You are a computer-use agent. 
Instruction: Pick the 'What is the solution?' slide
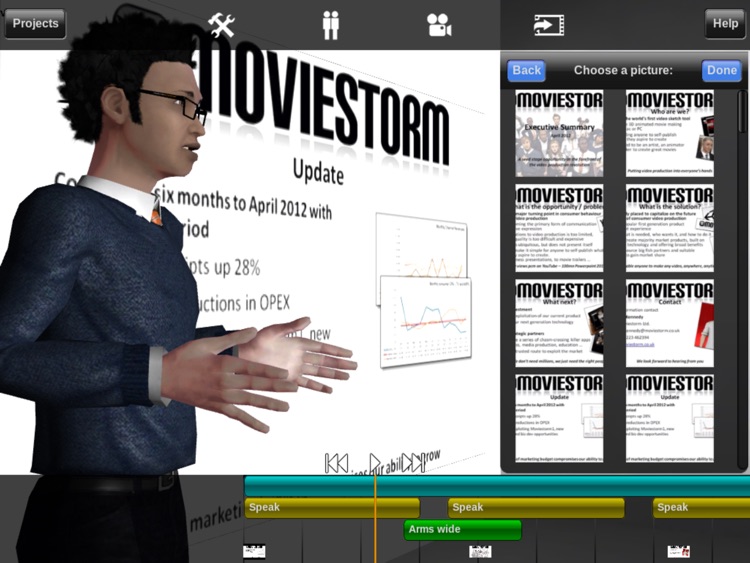click(x=670, y=228)
